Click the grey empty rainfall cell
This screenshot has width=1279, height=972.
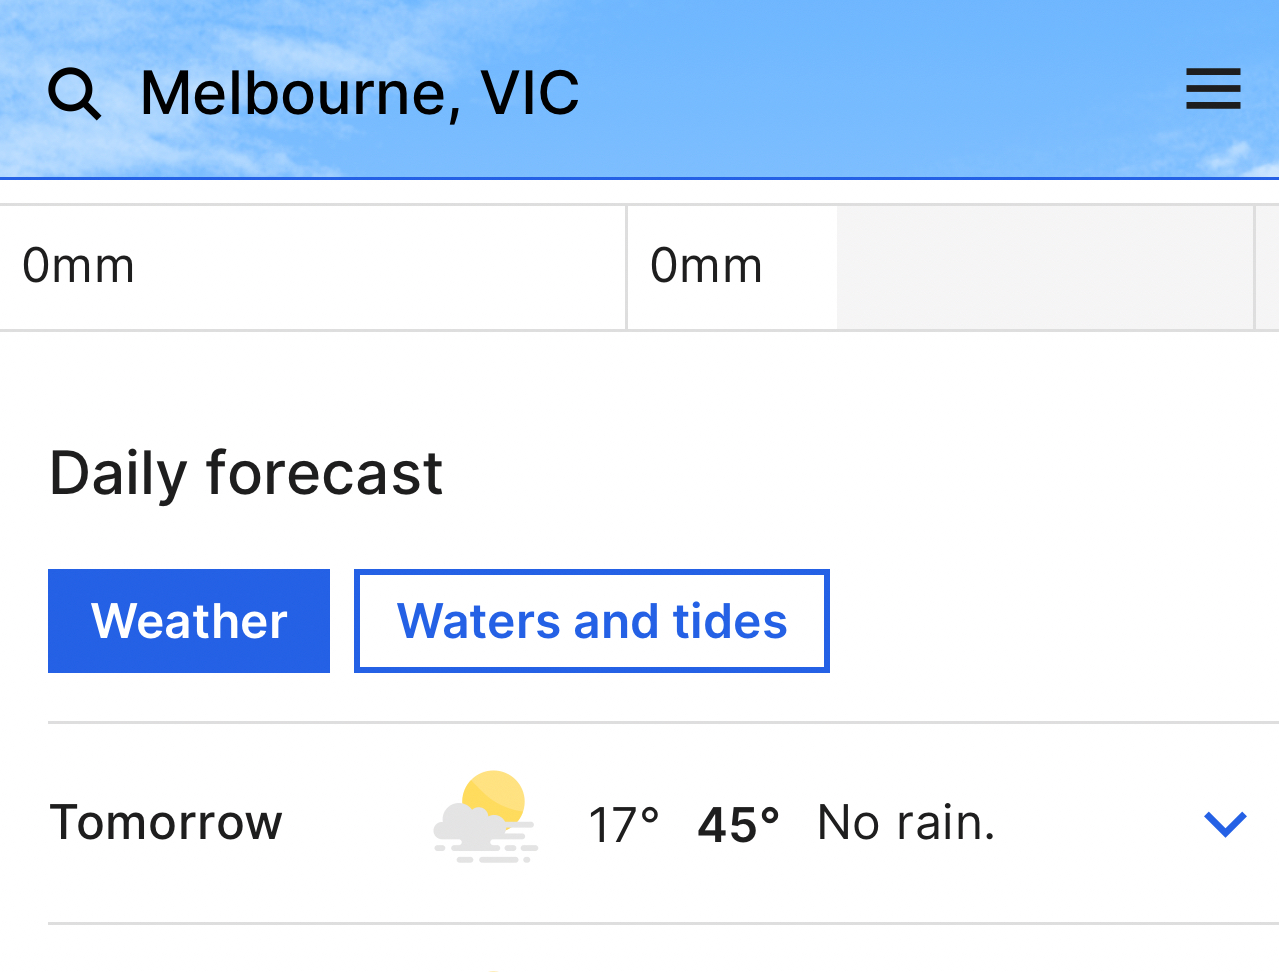(x=1045, y=267)
